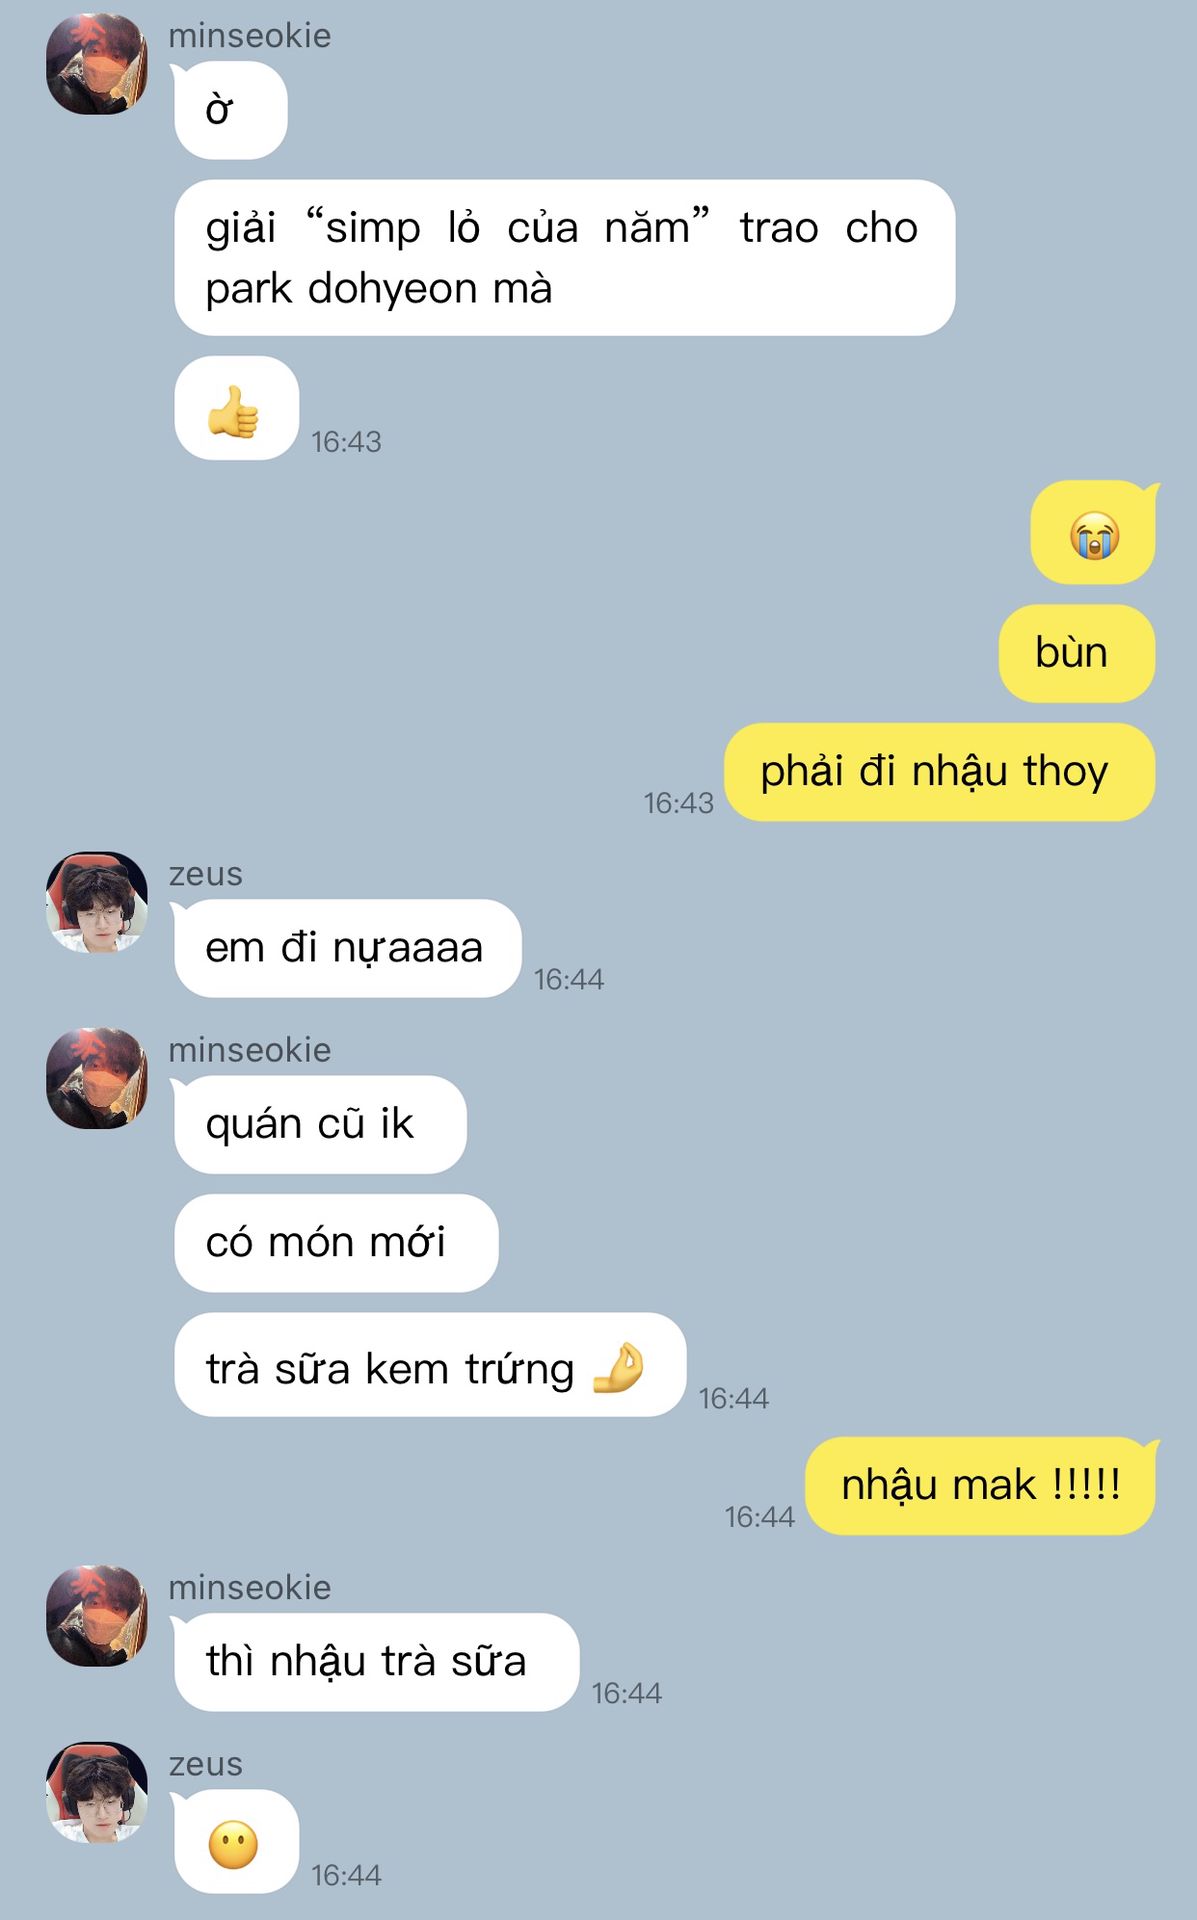1197x1920 pixels.
Task: Tap the pinched fingers emoji
Action: 617,1367
